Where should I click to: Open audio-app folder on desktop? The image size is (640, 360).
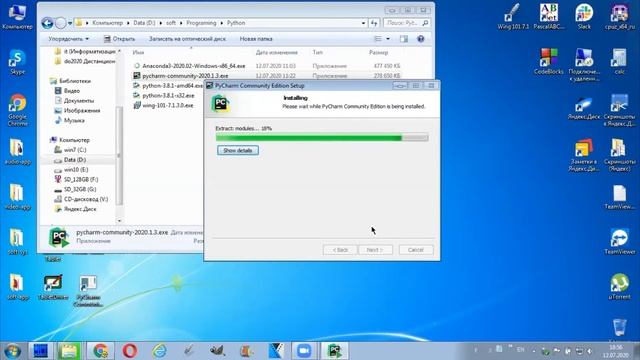(17, 151)
